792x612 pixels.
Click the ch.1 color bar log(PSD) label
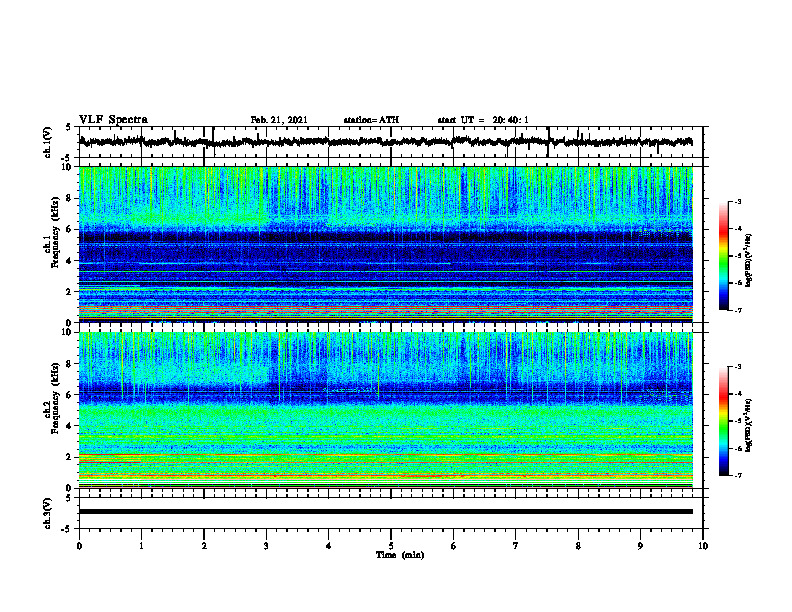point(749,261)
